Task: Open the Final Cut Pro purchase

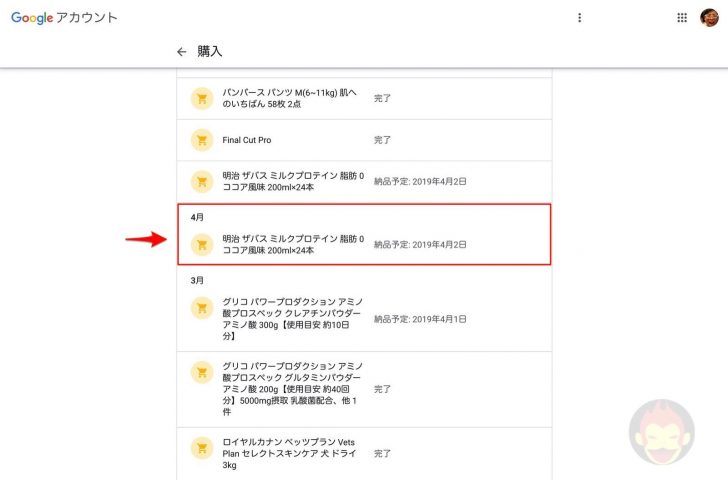Action: point(364,140)
